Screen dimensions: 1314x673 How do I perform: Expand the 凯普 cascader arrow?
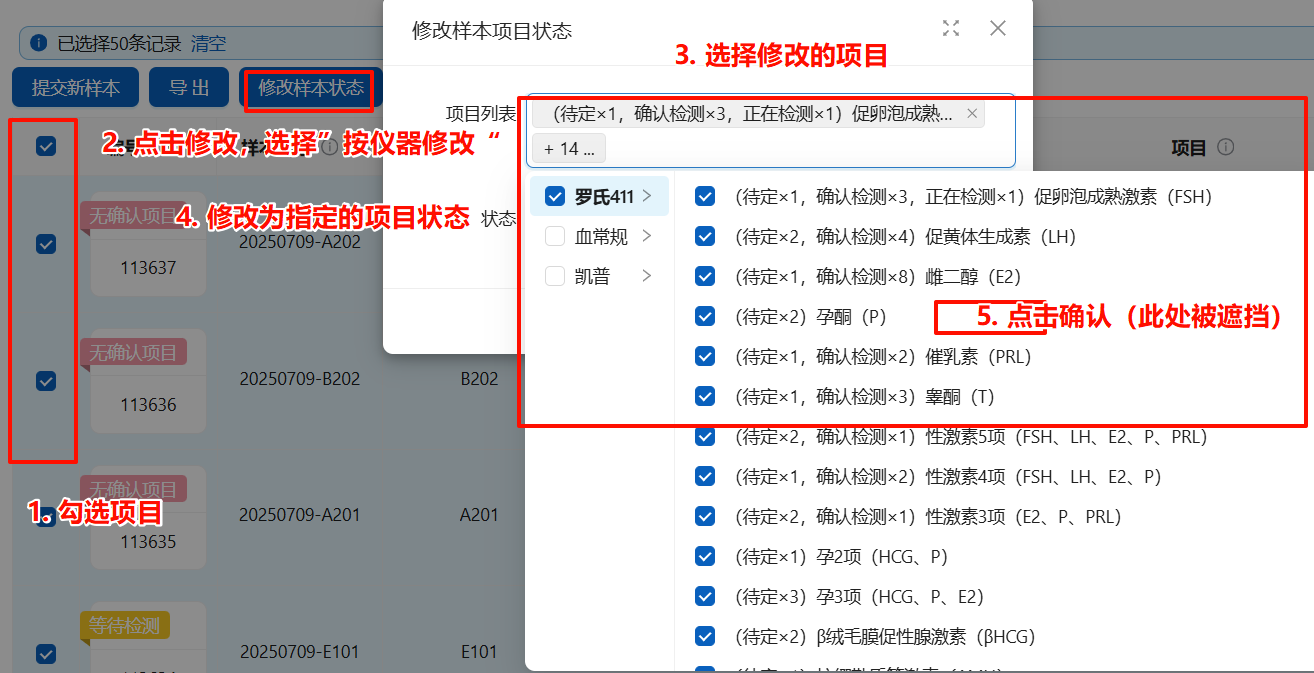[647, 276]
